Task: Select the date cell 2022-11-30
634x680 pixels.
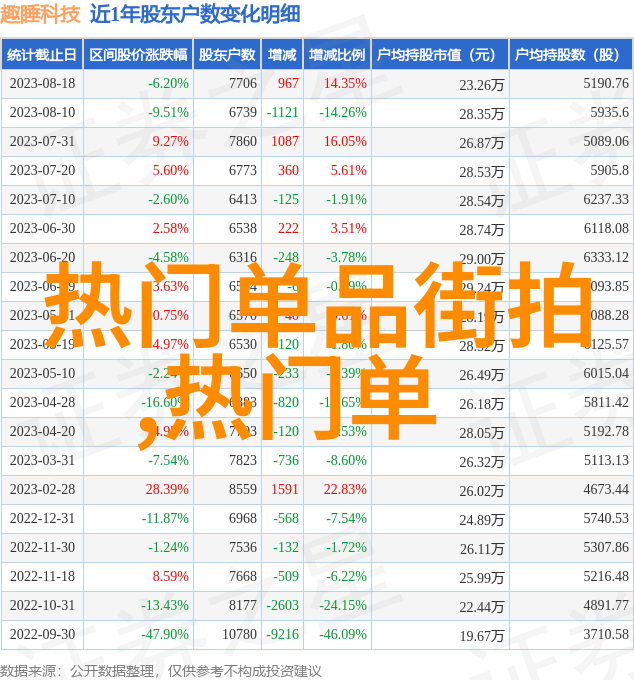Action: [42, 548]
